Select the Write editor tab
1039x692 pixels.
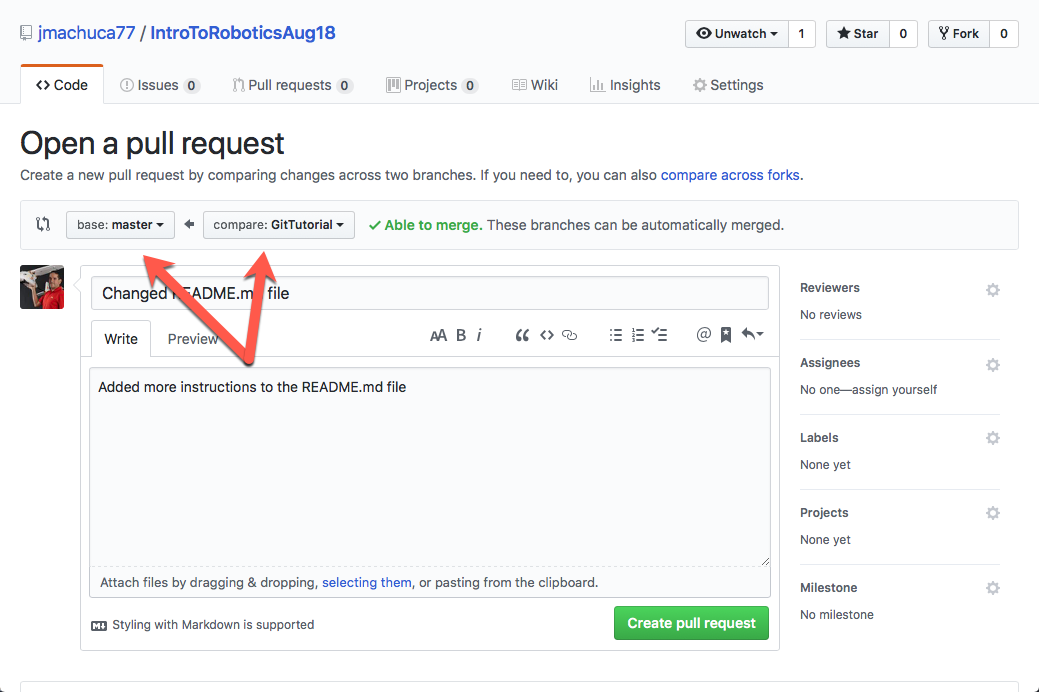(121, 339)
